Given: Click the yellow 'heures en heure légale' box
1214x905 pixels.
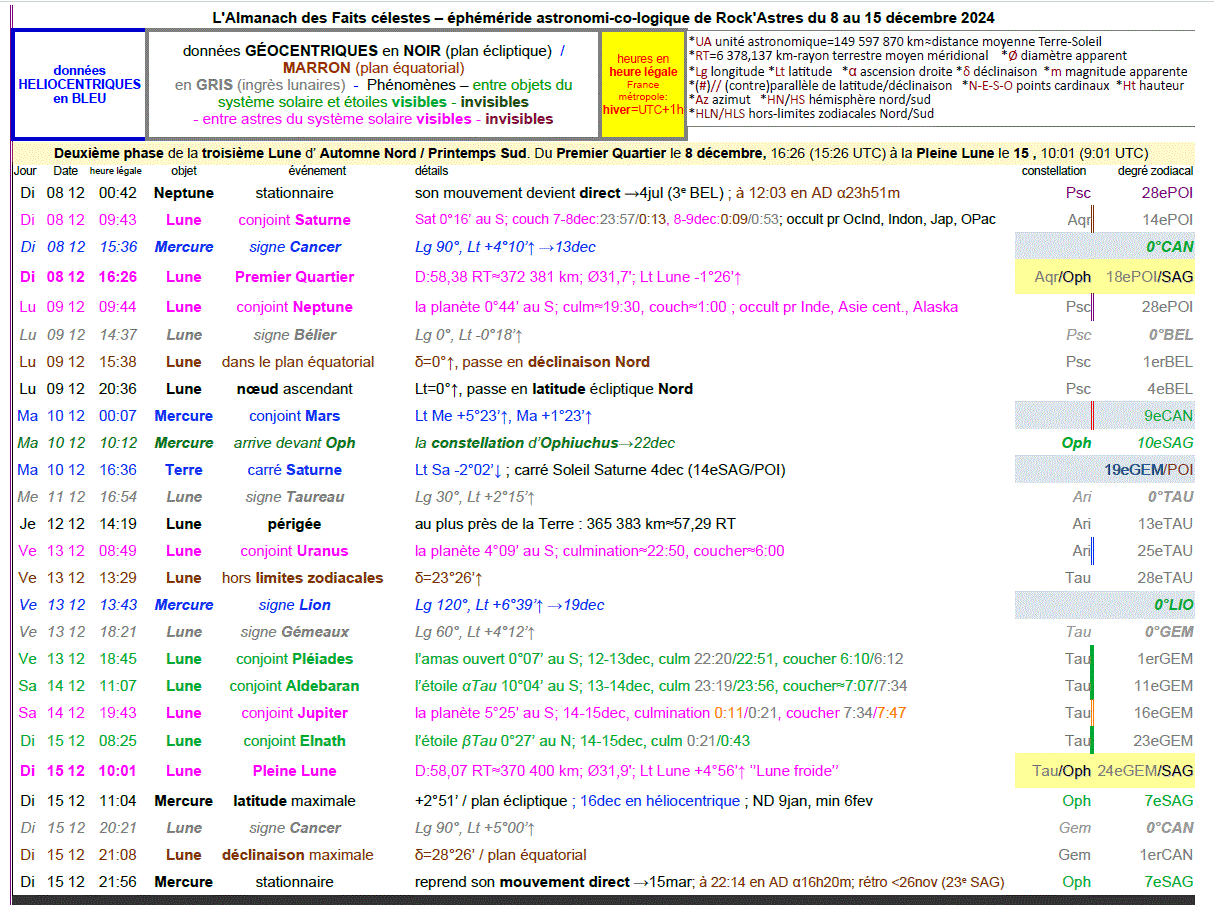Looking at the screenshot, I should (643, 85).
